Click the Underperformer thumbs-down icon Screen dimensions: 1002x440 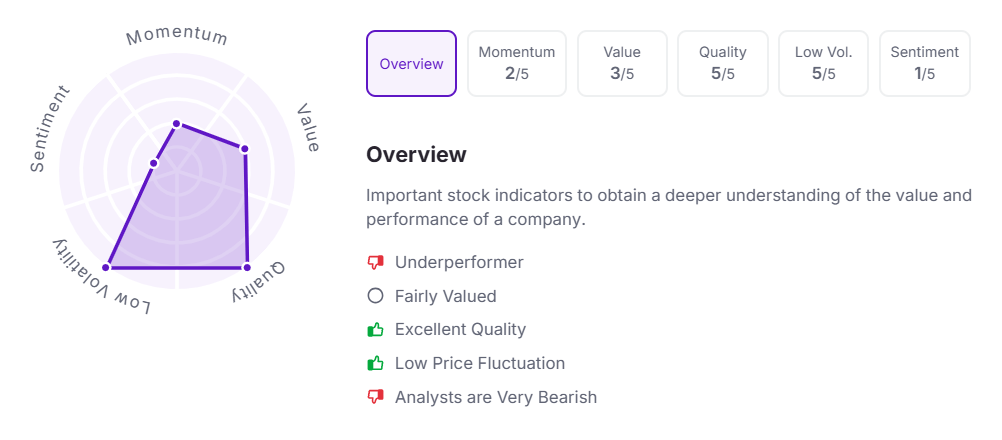tap(376, 263)
